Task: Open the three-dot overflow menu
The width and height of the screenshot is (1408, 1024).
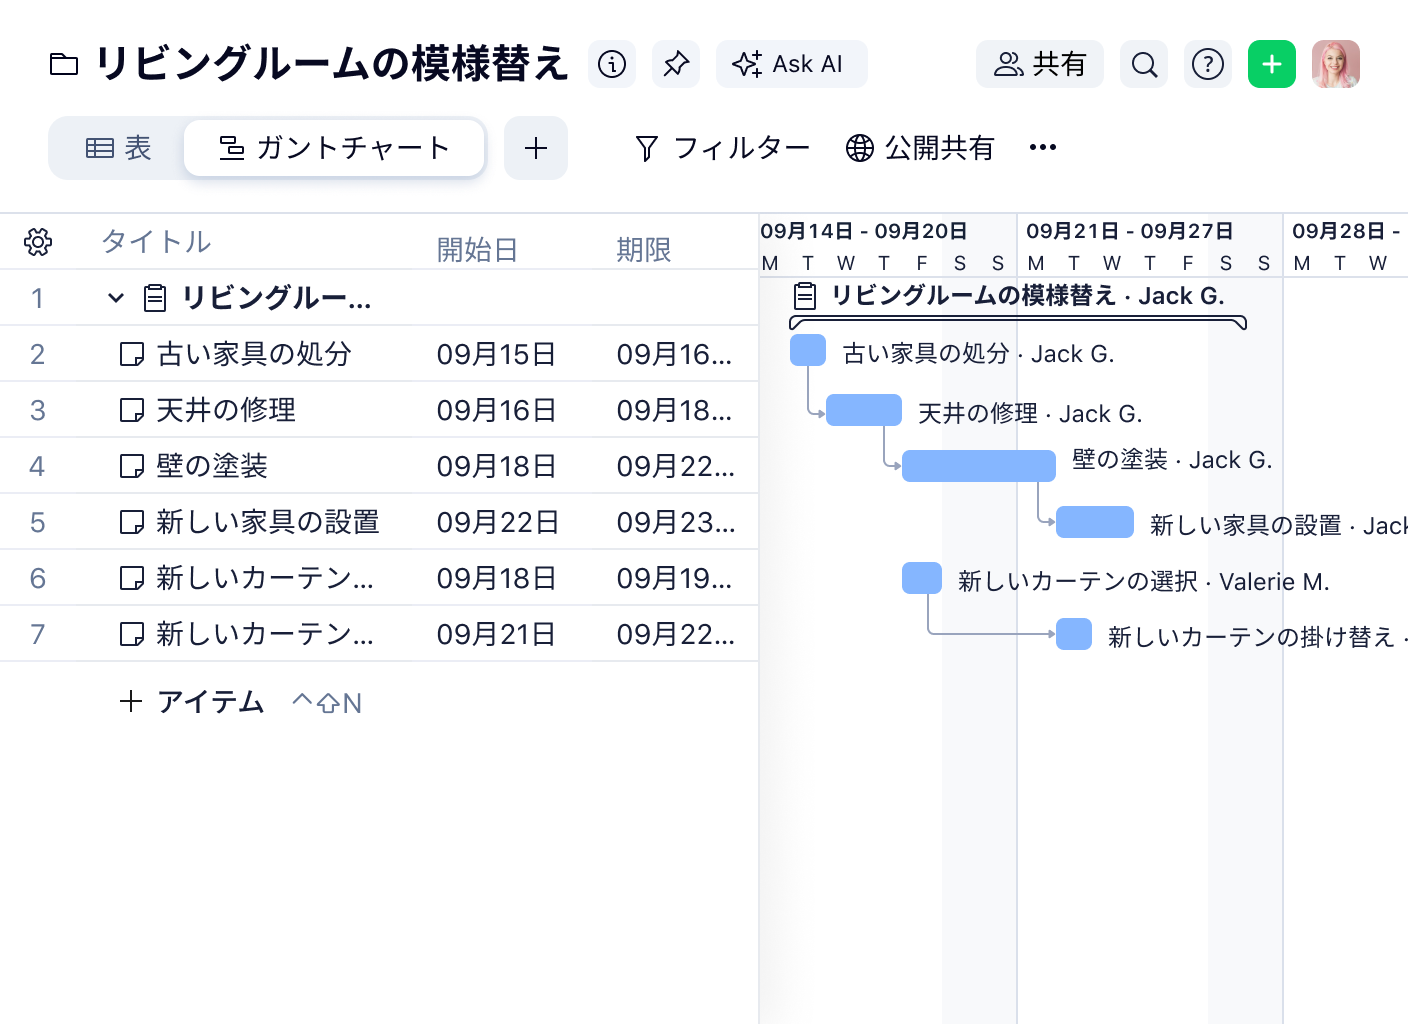Action: 1043,147
